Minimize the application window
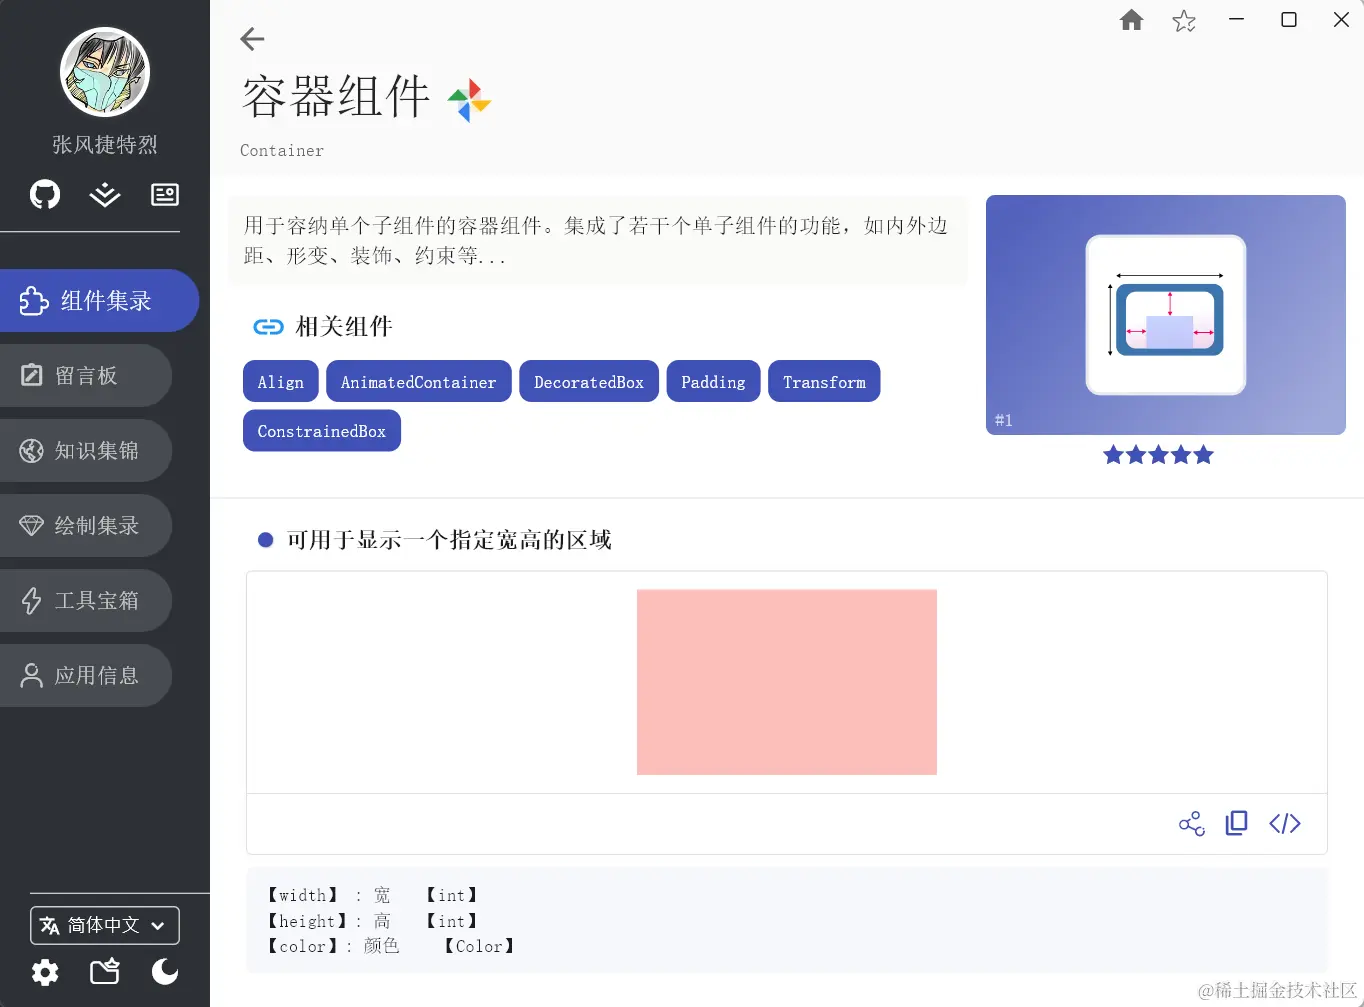1364x1007 pixels. point(1237,20)
